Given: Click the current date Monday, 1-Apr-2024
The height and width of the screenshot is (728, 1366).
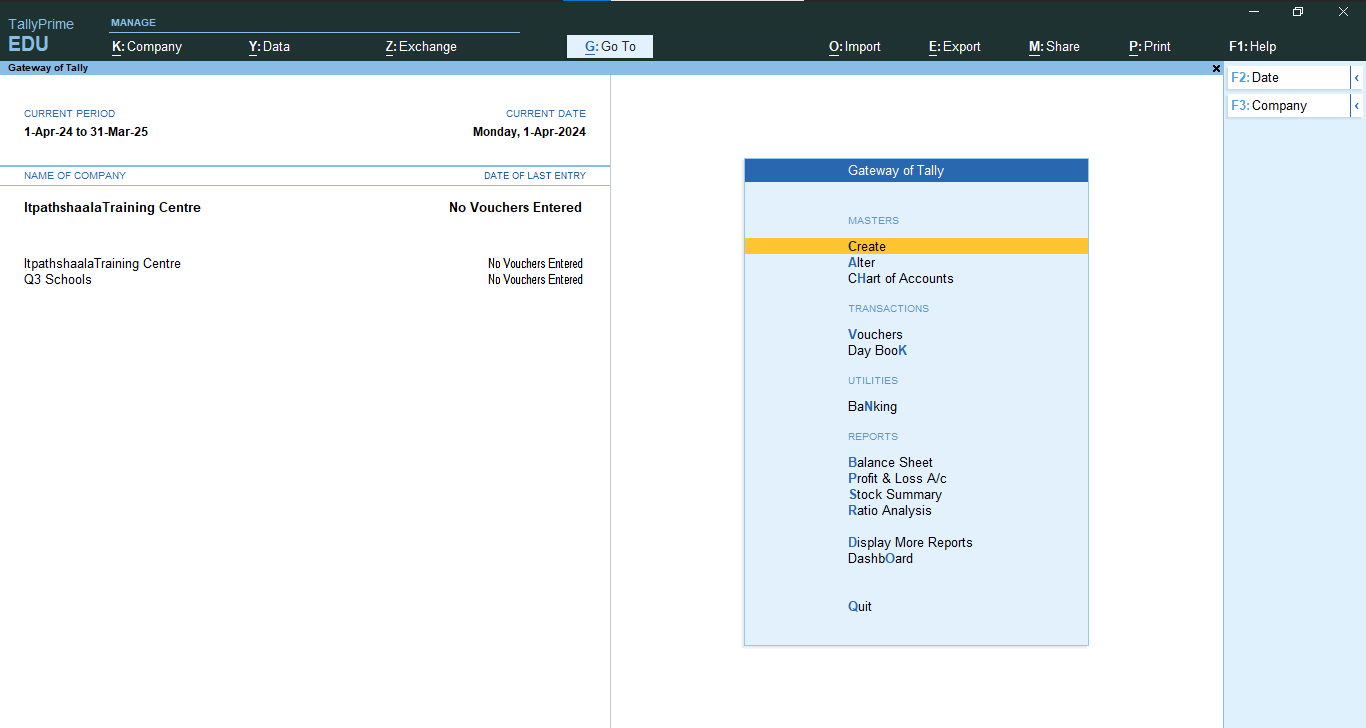Looking at the screenshot, I should [x=529, y=131].
